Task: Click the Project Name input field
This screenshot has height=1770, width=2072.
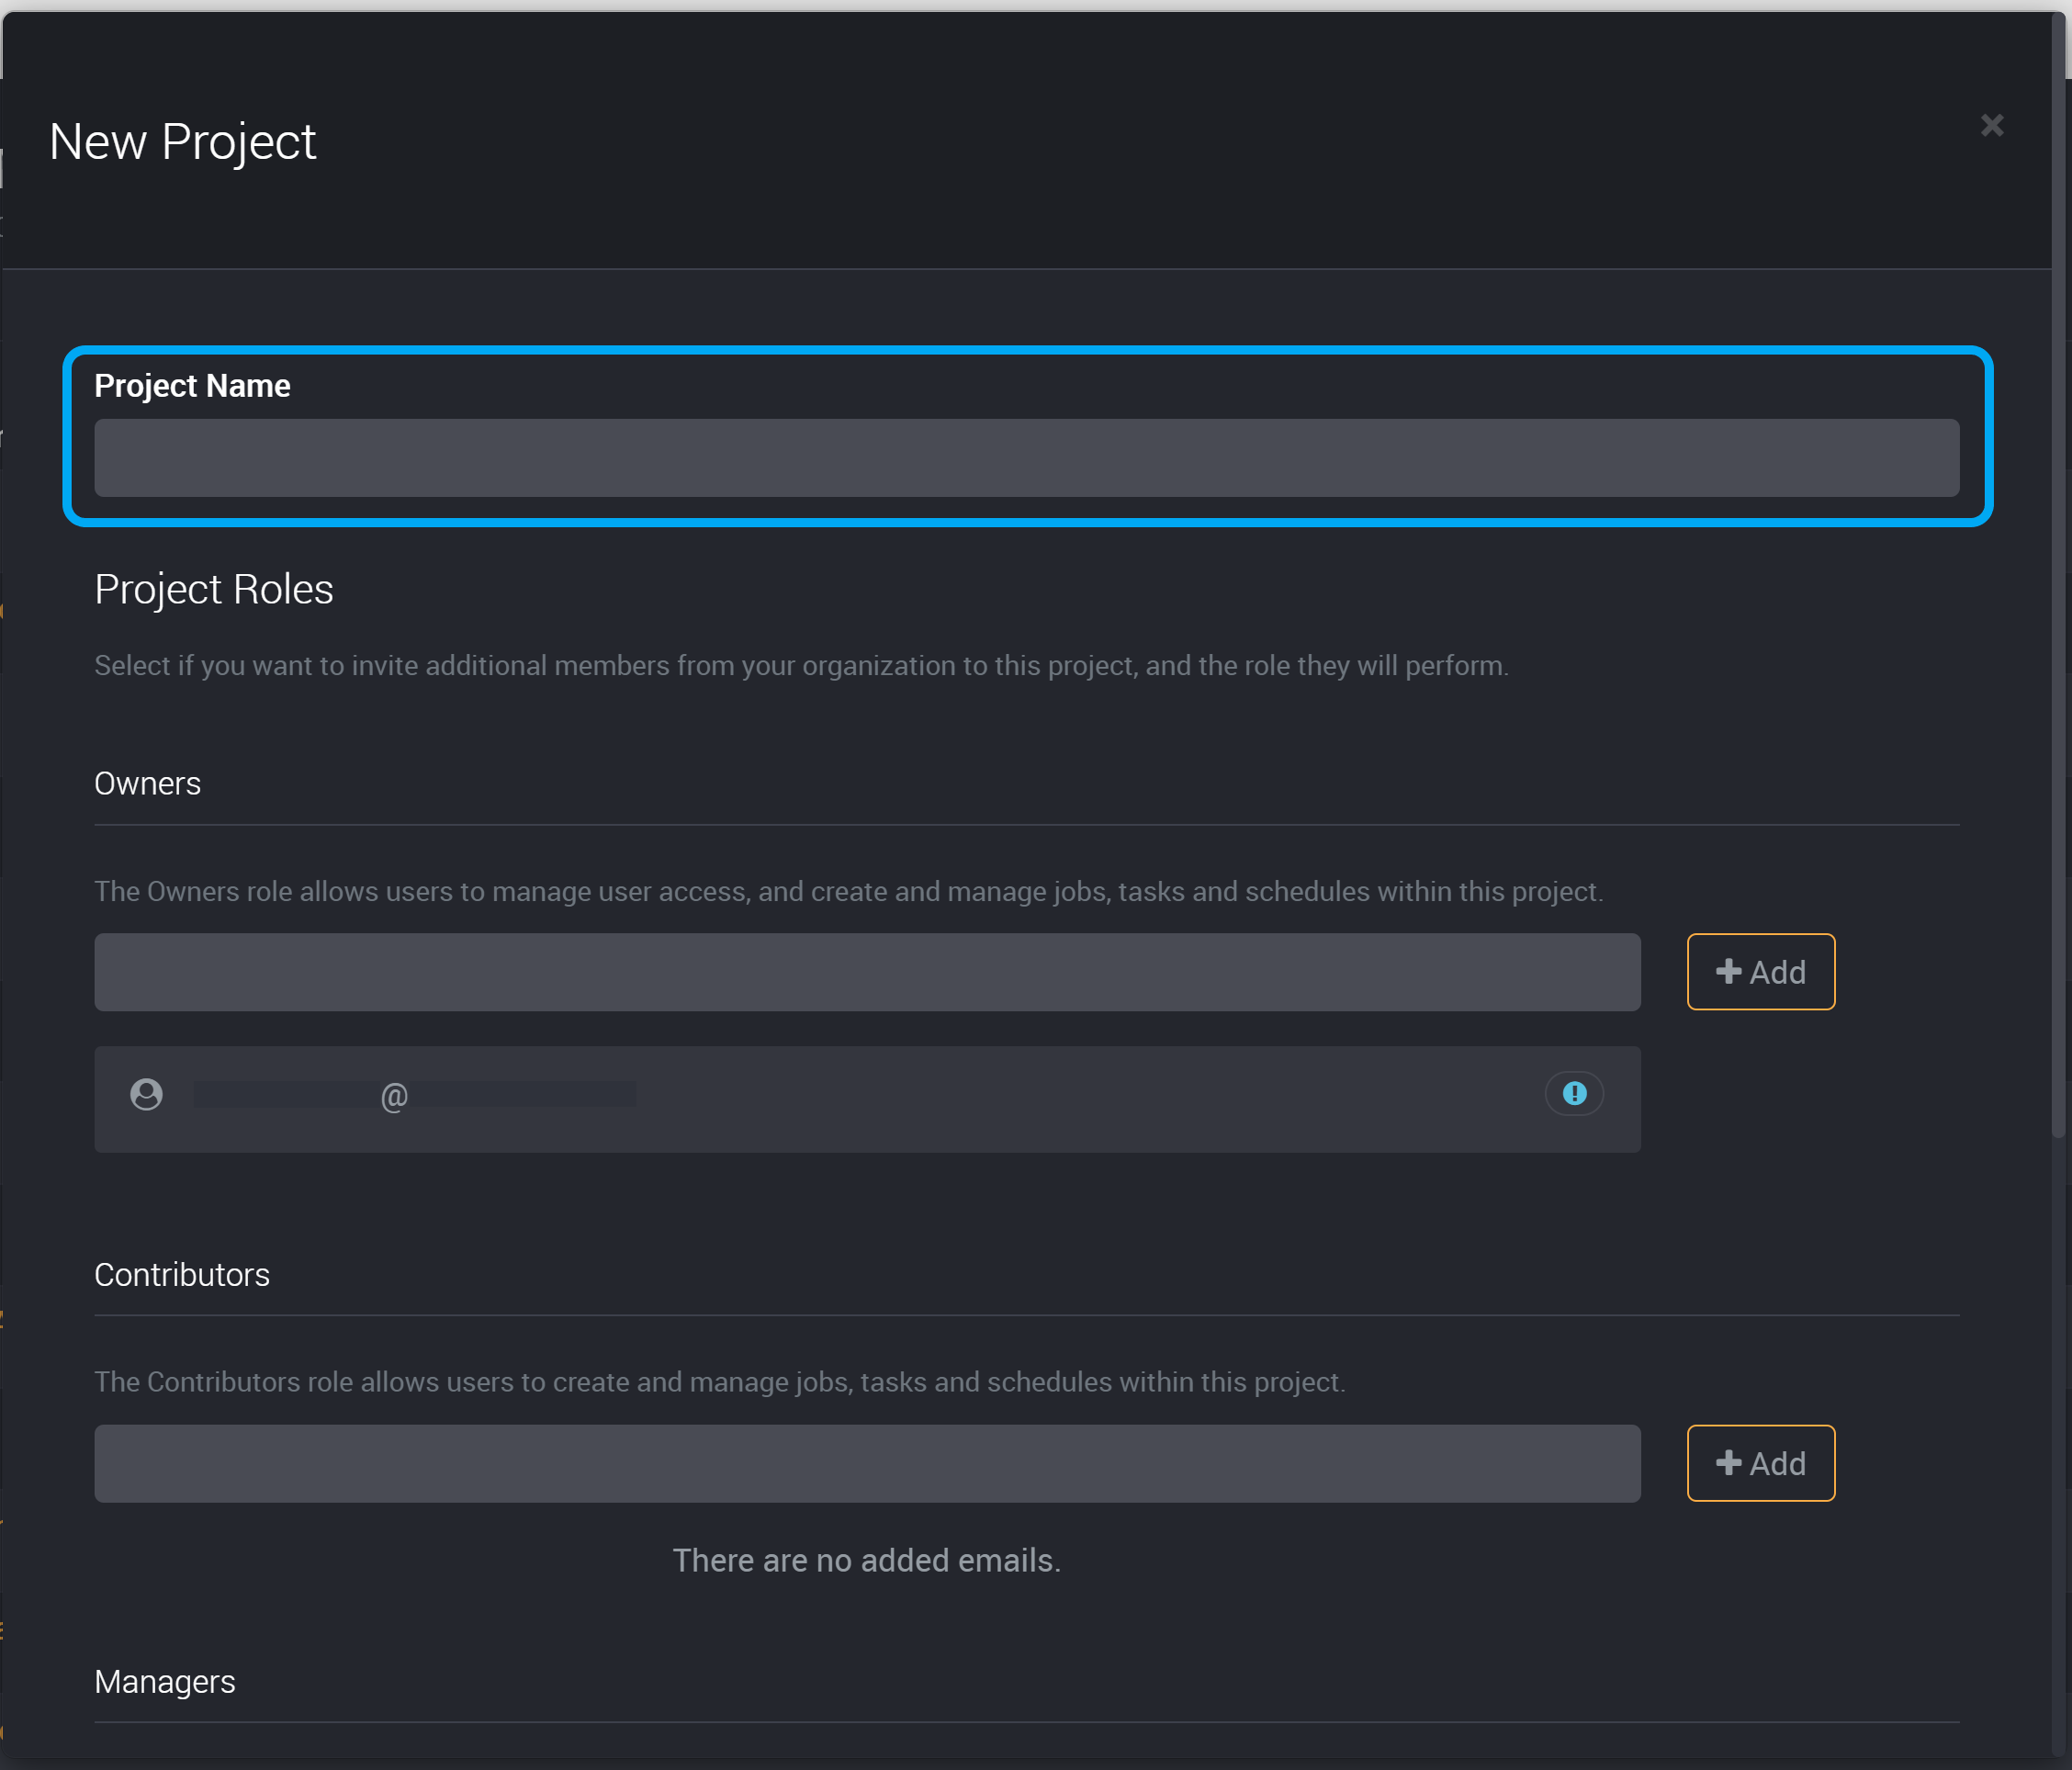Action: click(x=1026, y=458)
